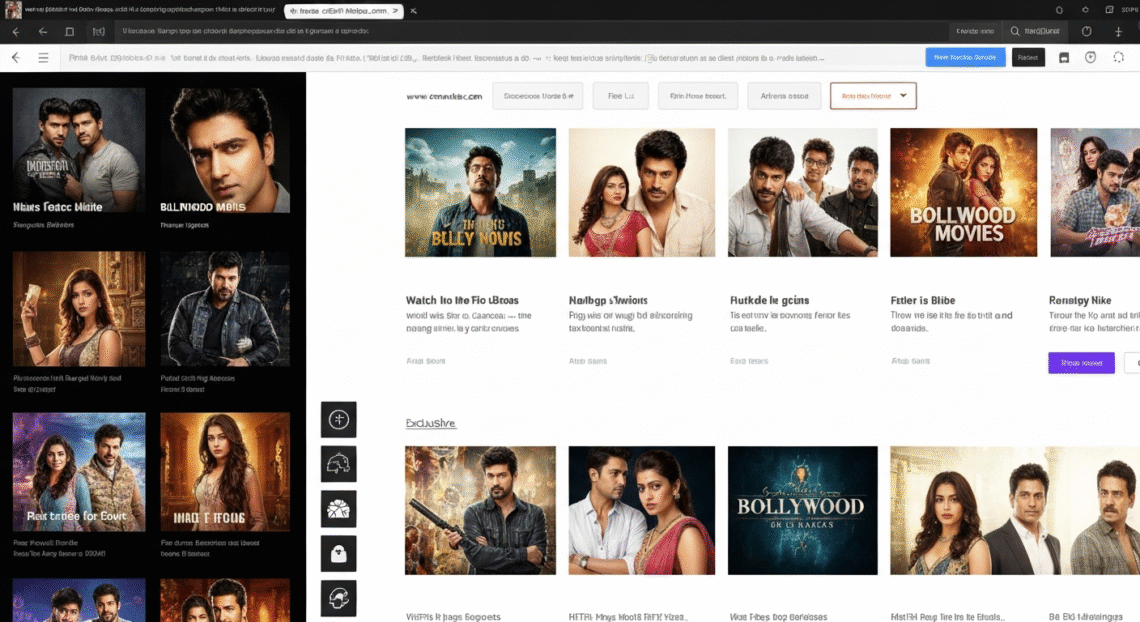1140x622 pixels.
Task: Open the gift package icon in floating sidebar
Action: pos(338,508)
